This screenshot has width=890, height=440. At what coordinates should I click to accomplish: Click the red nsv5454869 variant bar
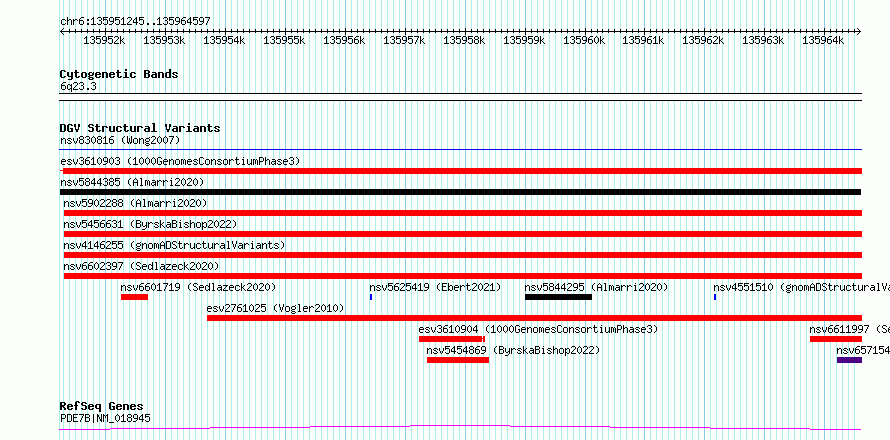(x=458, y=360)
